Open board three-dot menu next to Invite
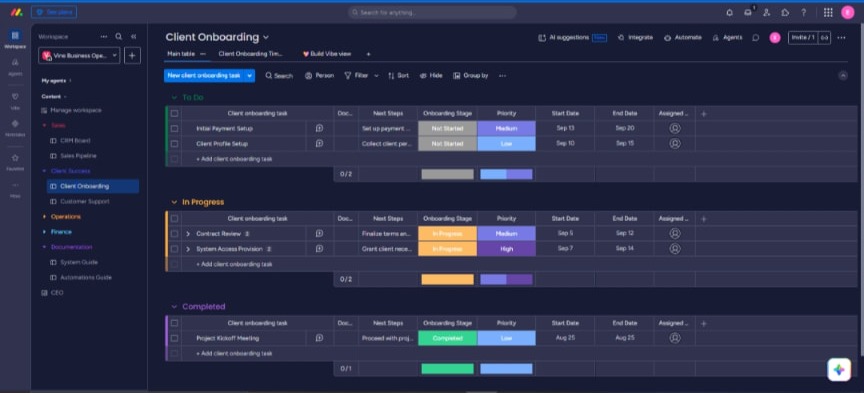Viewport: 864px width, 393px height. (x=841, y=37)
